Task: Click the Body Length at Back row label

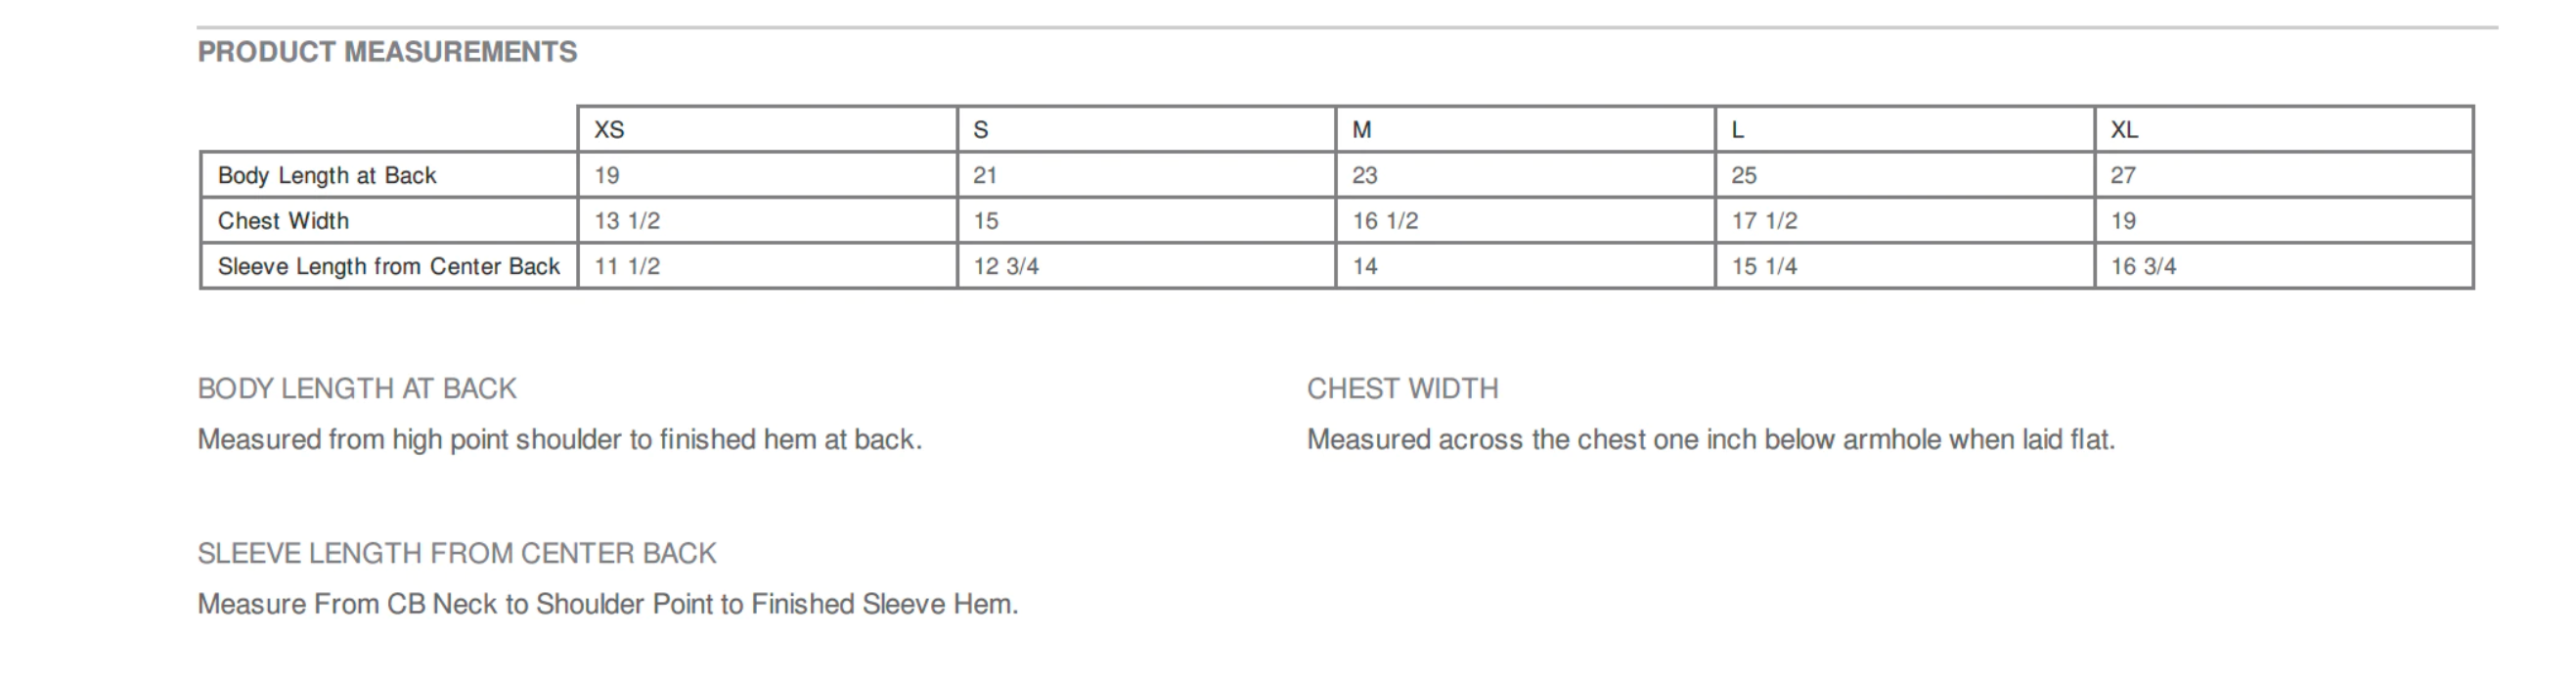Action: [x=327, y=175]
